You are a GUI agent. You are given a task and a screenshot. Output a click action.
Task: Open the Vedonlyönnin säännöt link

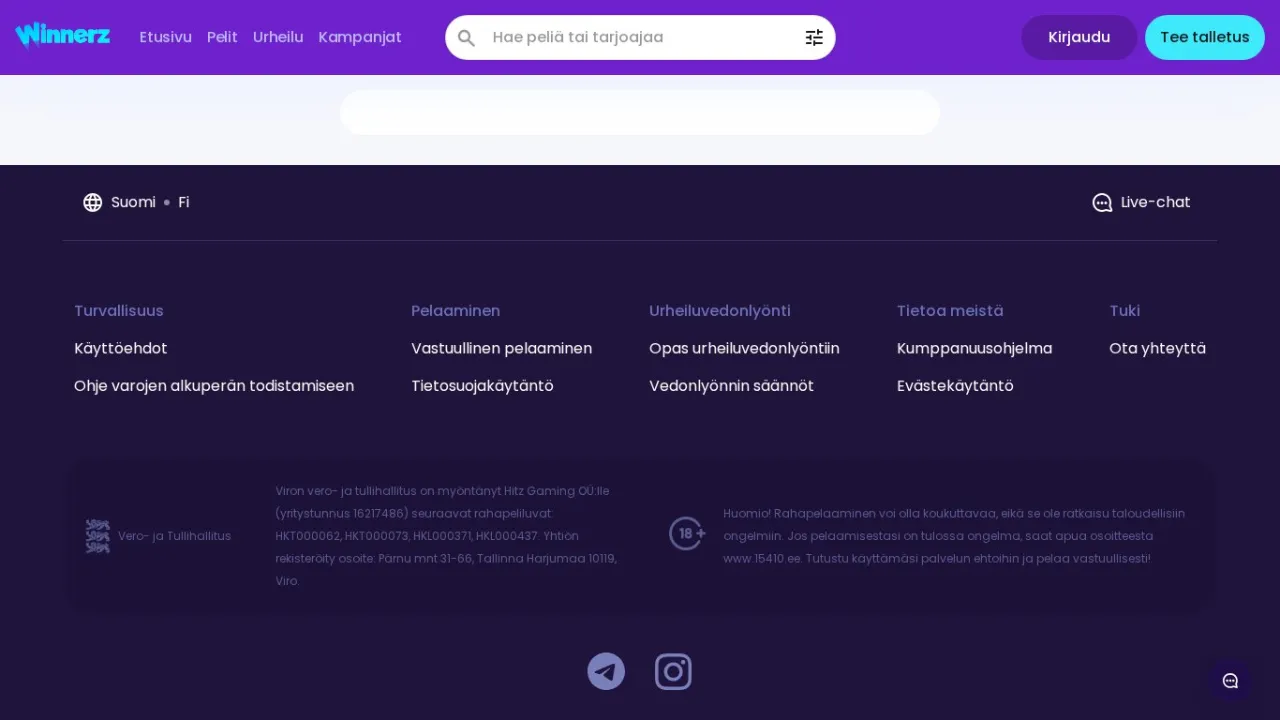click(731, 385)
